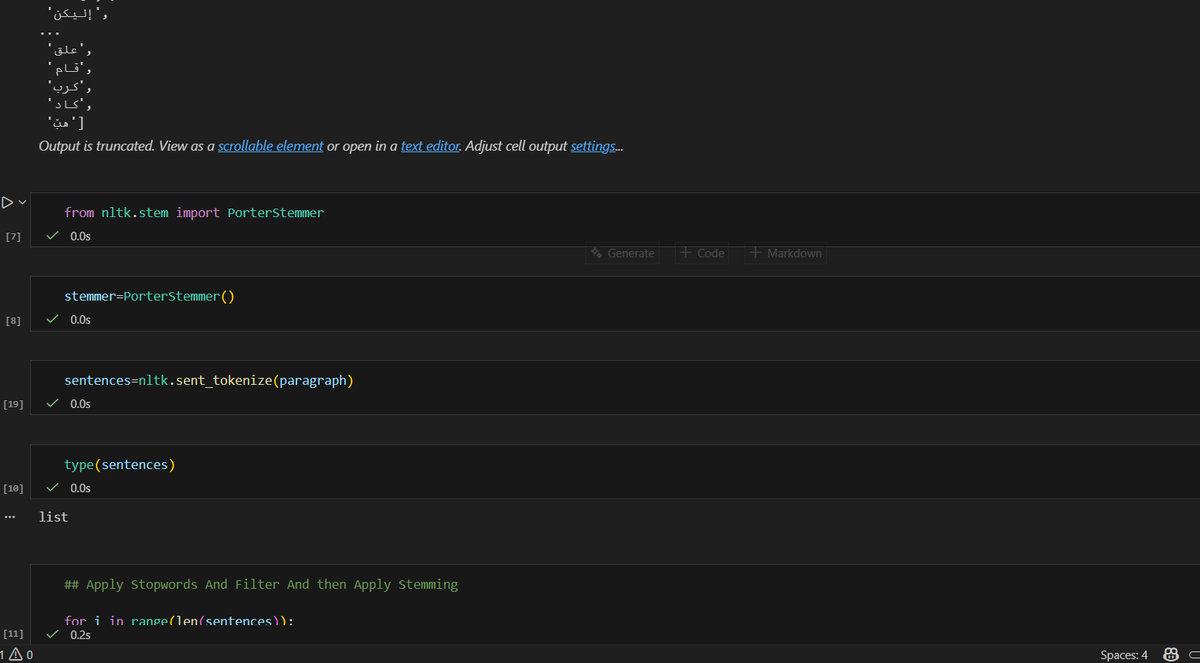This screenshot has width=1200, height=663.
Task: Open cell output settings link
Action: click(x=593, y=146)
